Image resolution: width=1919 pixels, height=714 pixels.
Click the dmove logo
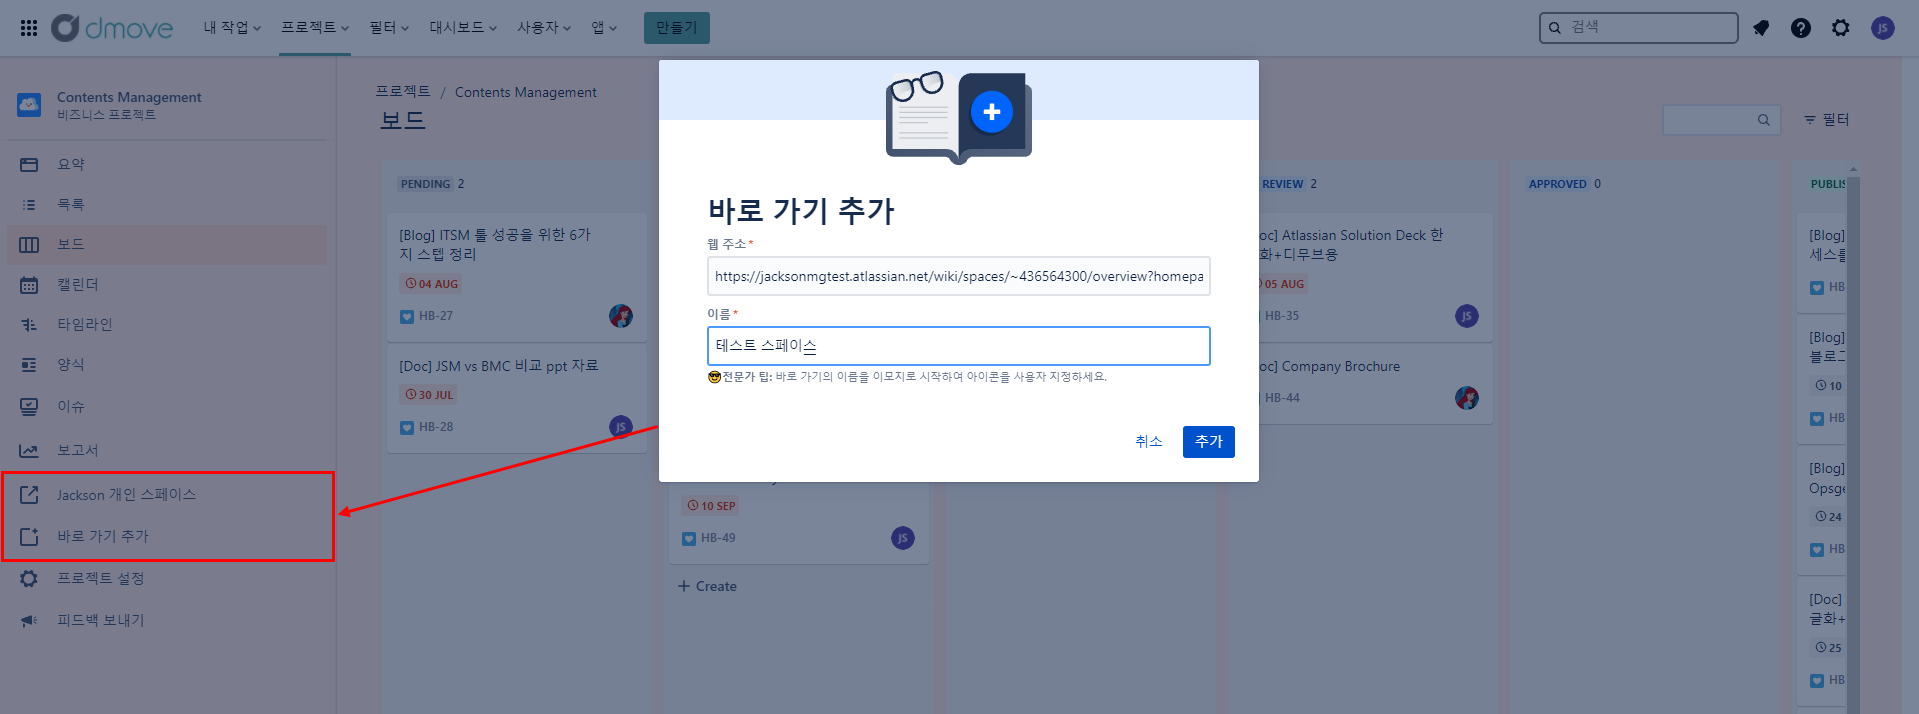(112, 28)
